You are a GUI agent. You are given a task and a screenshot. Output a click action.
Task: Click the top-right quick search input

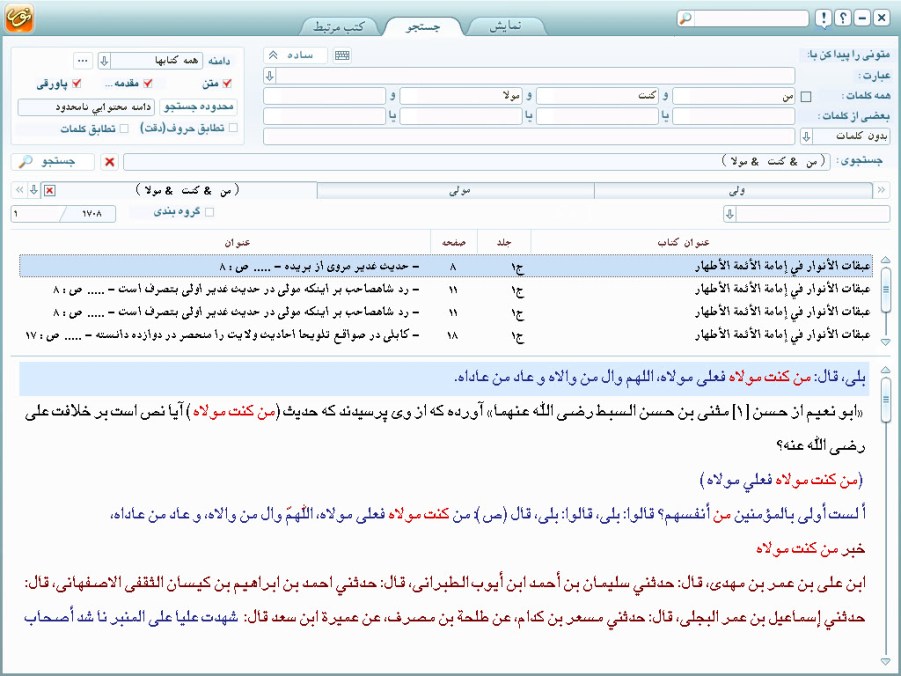pyautogui.click(x=750, y=18)
